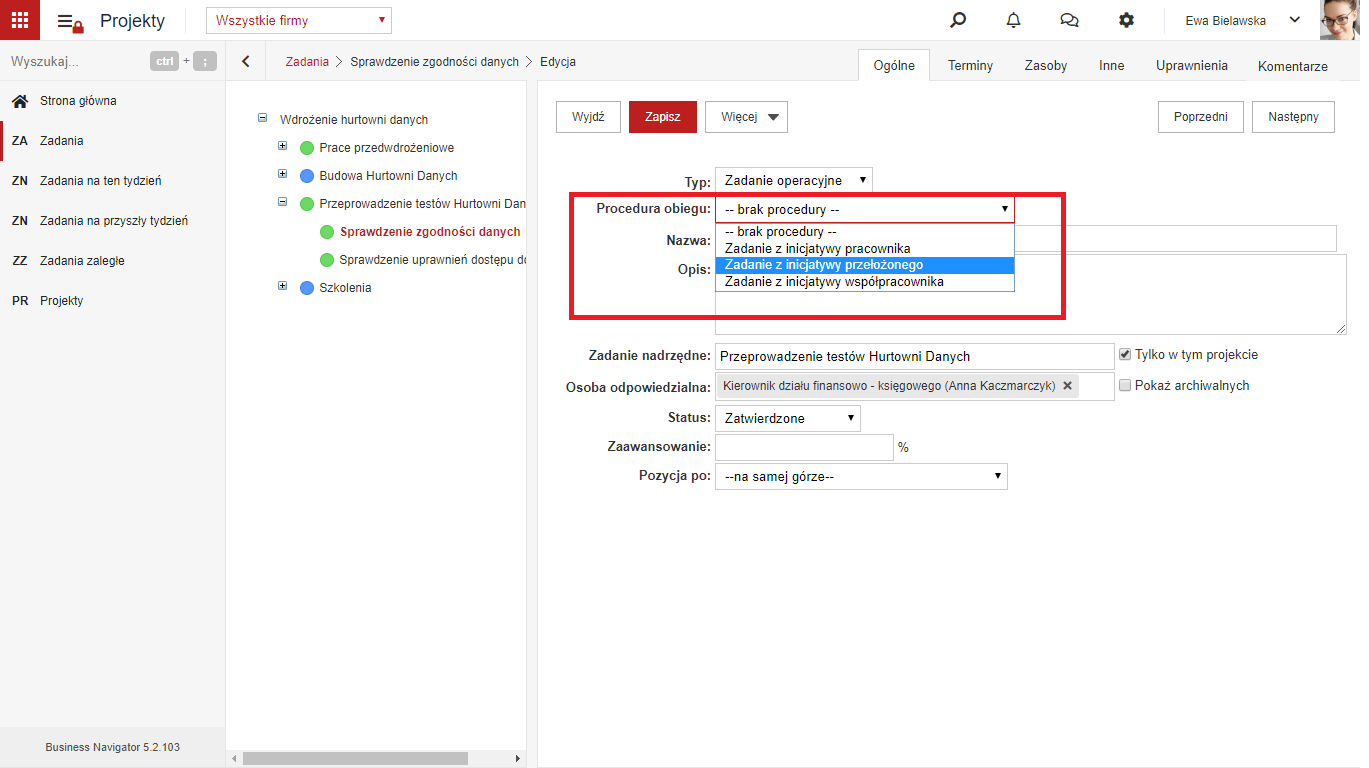
Task: Collapse panel with the back chevron arrow
Action: [x=246, y=61]
